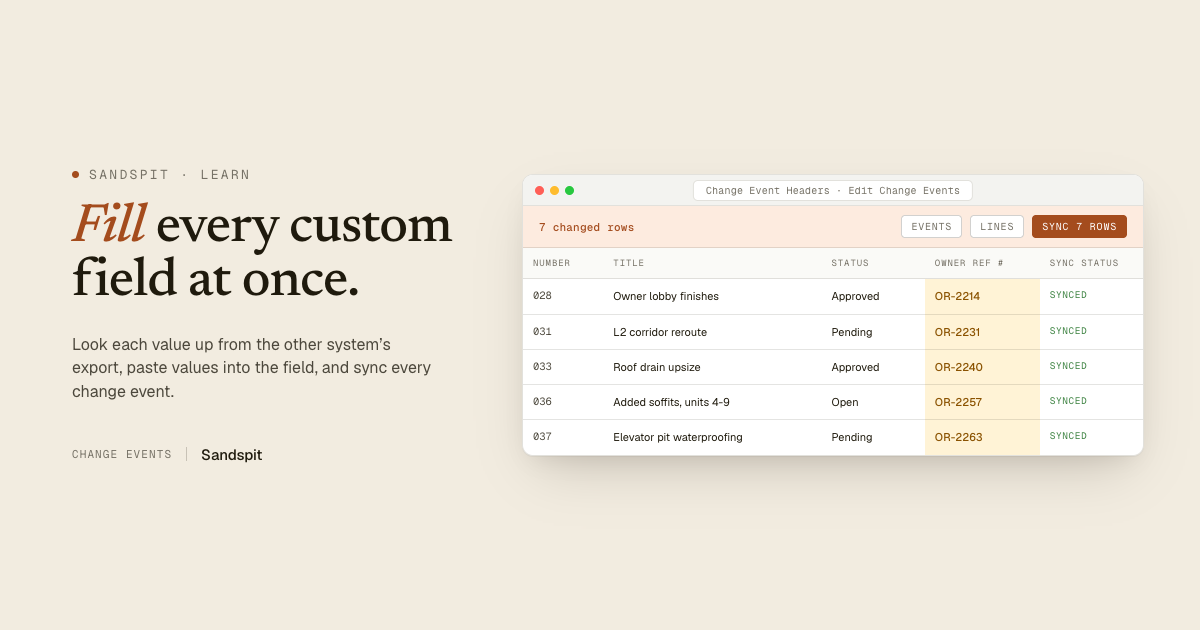This screenshot has height=630, width=1200.
Task: Select the Owner Ref cell OR-2240
Action: click(982, 367)
